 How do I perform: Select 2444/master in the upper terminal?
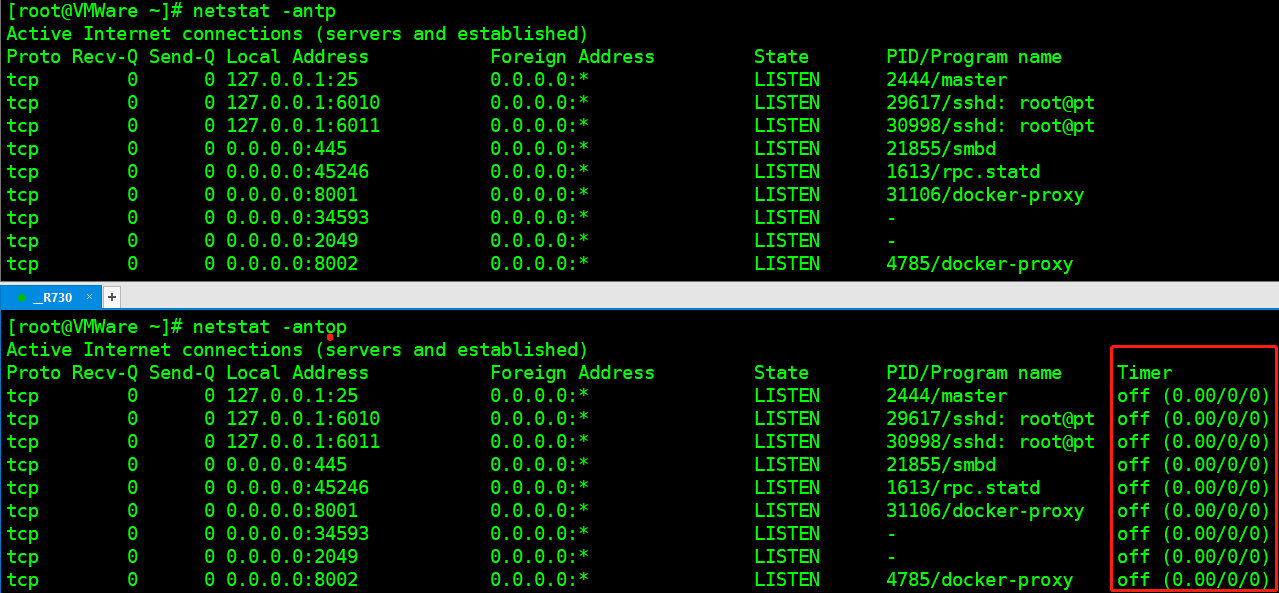(x=946, y=80)
